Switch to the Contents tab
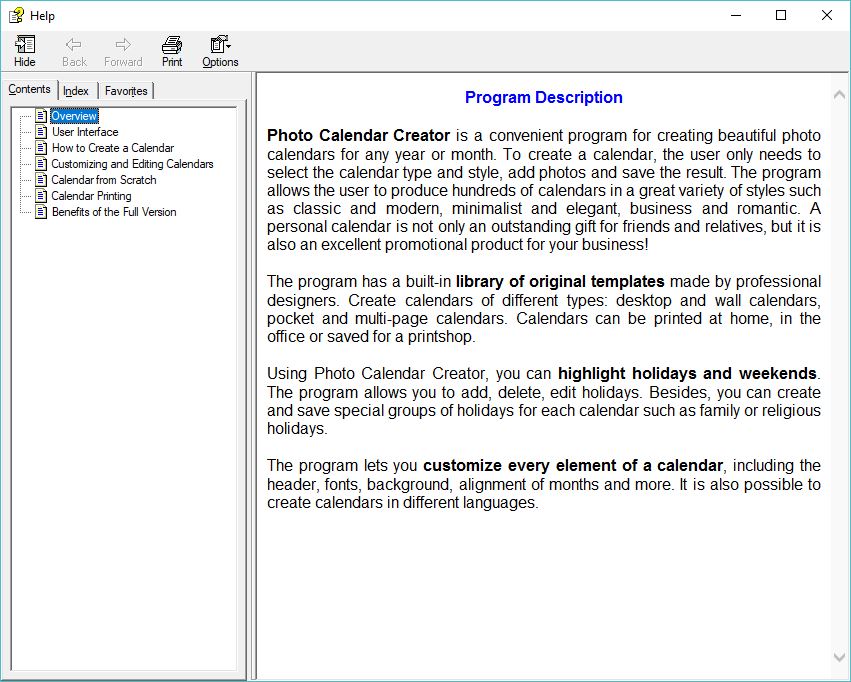The height and width of the screenshot is (682, 851). 29,90
